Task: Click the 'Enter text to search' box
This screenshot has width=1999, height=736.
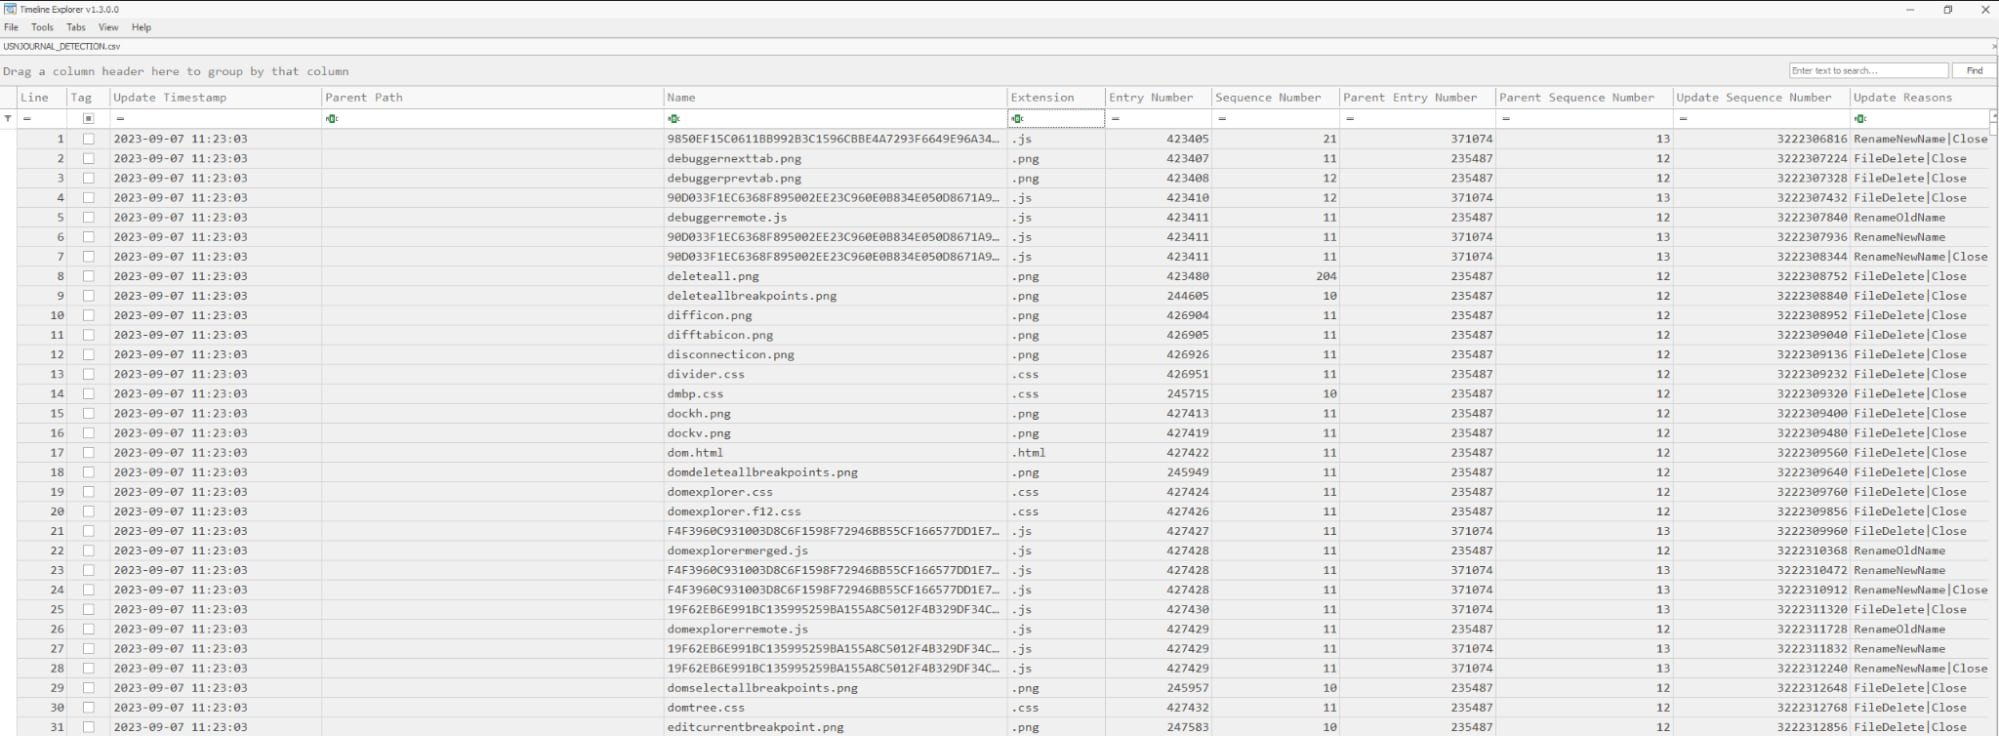Action: tap(1867, 71)
